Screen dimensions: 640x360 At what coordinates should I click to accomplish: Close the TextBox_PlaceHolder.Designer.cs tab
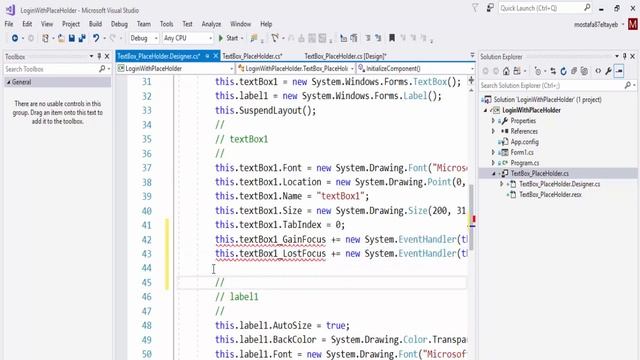[x=216, y=56]
